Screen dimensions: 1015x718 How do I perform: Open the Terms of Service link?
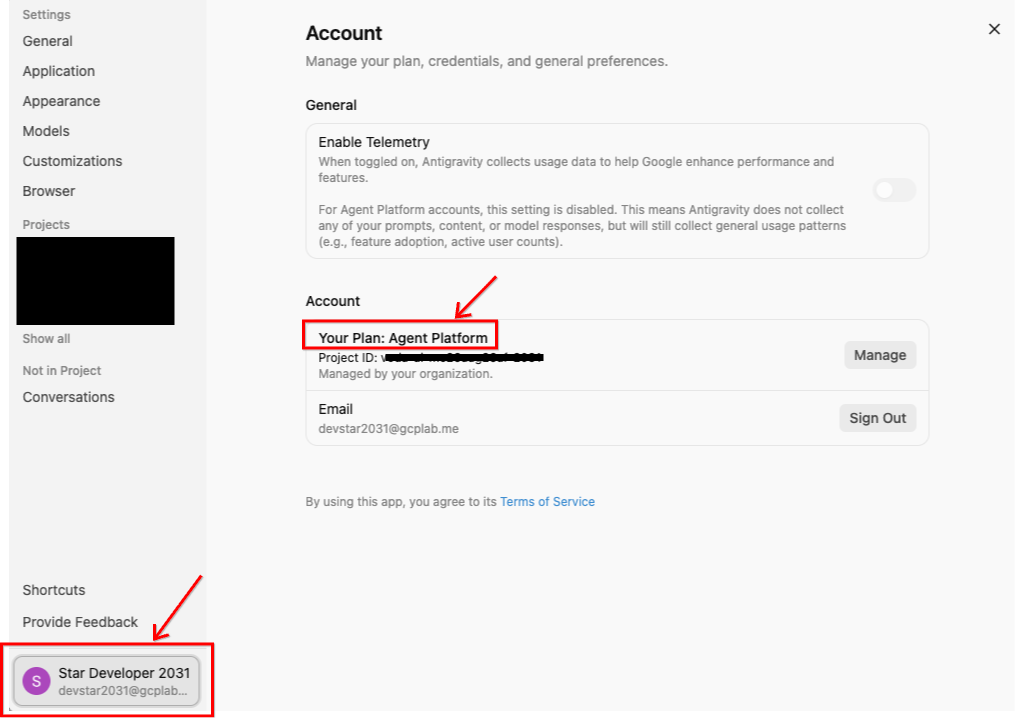(547, 502)
